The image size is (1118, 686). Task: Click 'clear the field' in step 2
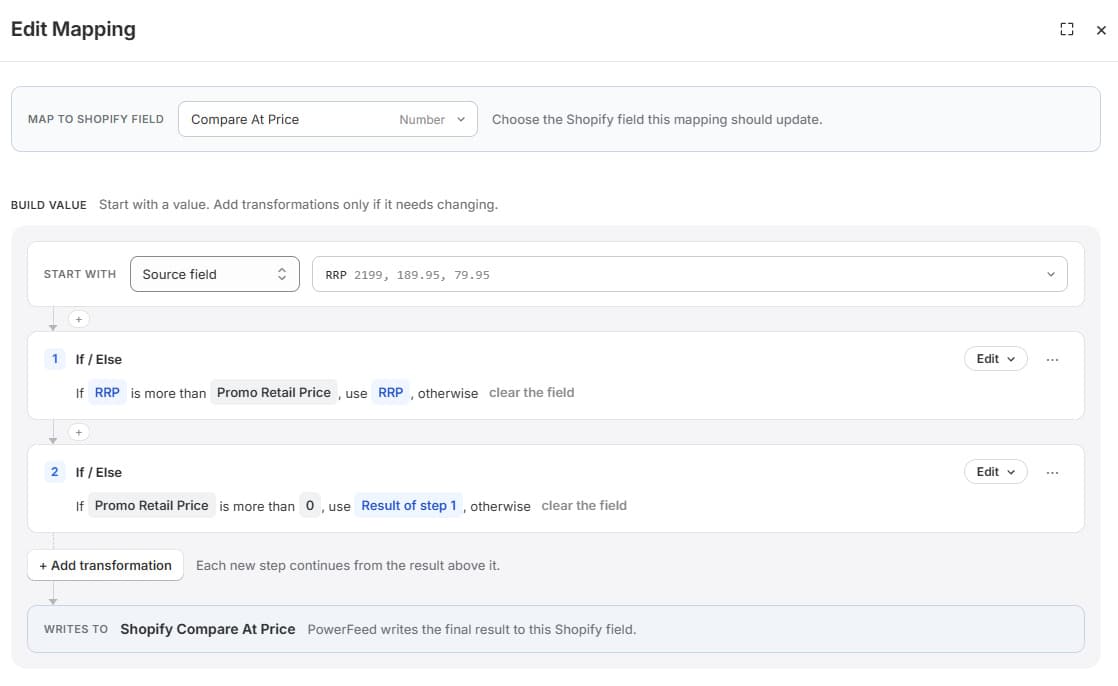(x=584, y=505)
